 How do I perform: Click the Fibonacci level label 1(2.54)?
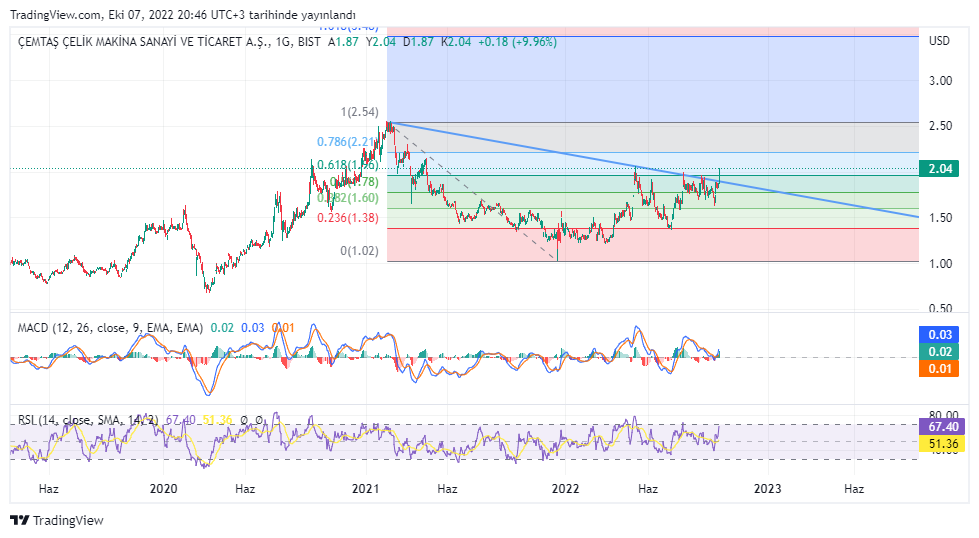tap(360, 112)
